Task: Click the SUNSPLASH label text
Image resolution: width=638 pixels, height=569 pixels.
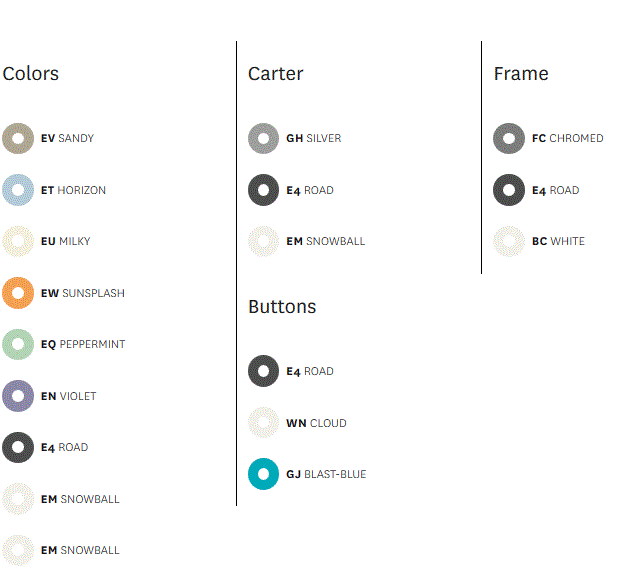Action: tap(93, 293)
